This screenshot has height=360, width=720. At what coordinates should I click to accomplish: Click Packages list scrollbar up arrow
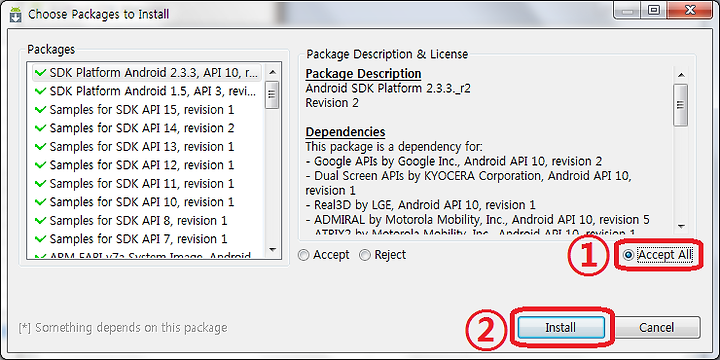(x=272, y=72)
